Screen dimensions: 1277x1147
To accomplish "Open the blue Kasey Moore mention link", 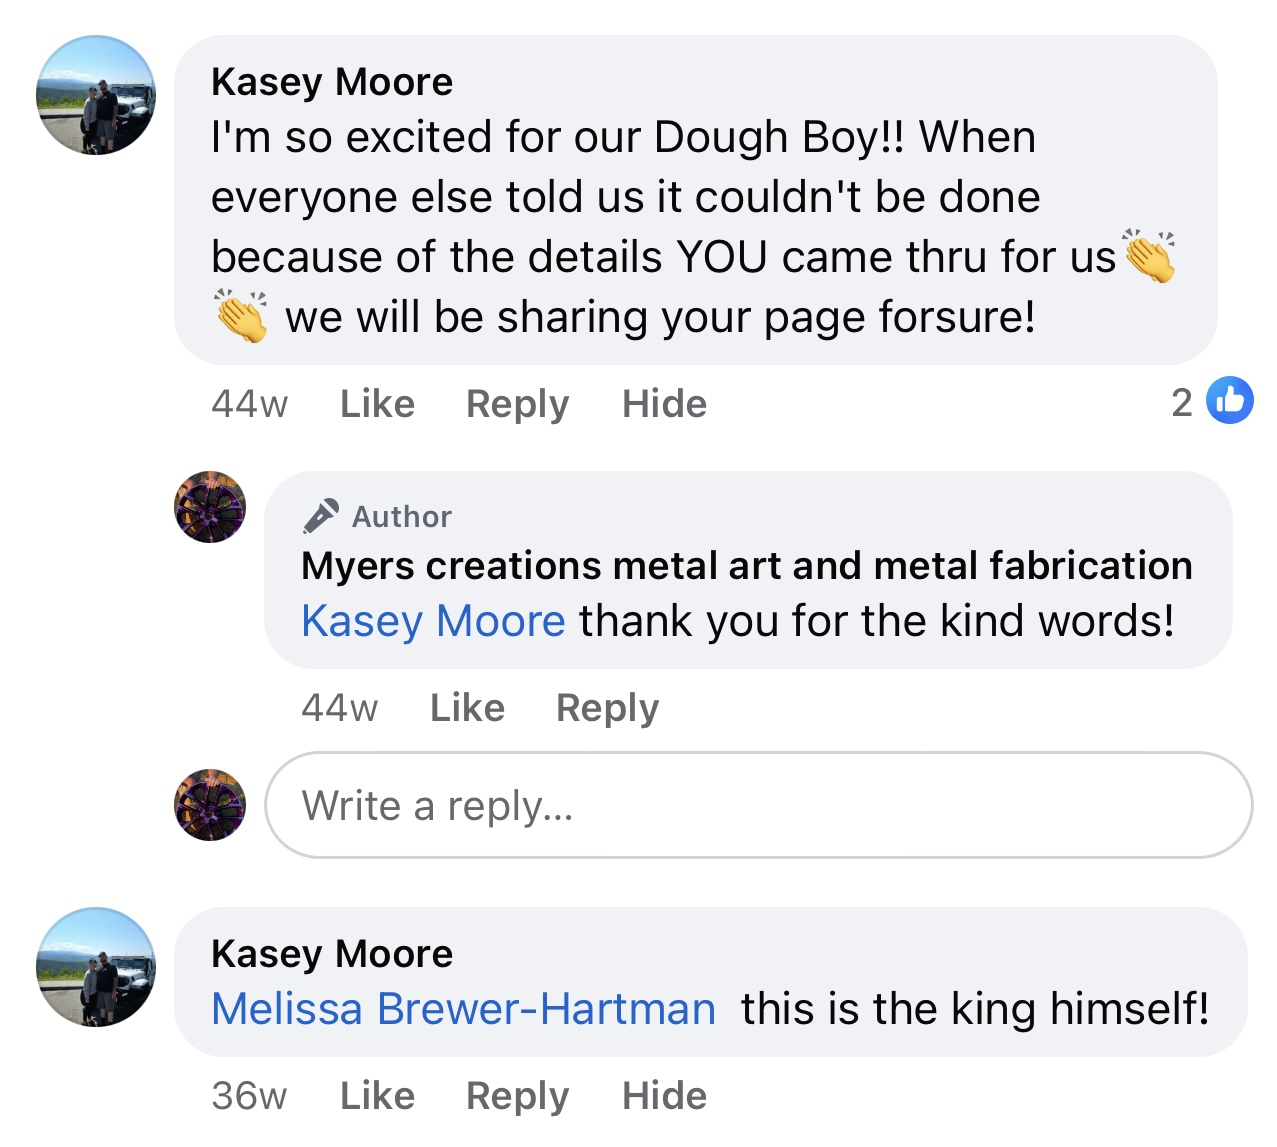I will click(433, 621).
